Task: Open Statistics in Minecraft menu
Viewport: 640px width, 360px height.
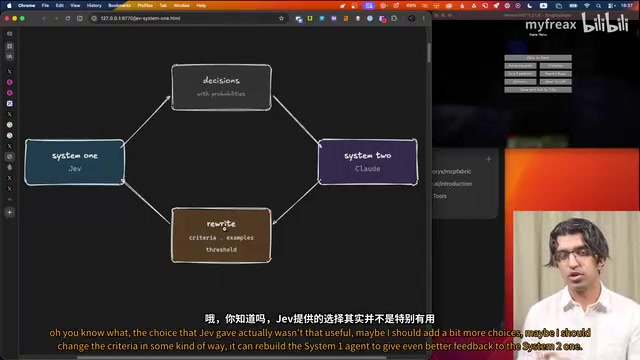Action: tap(556, 66)
